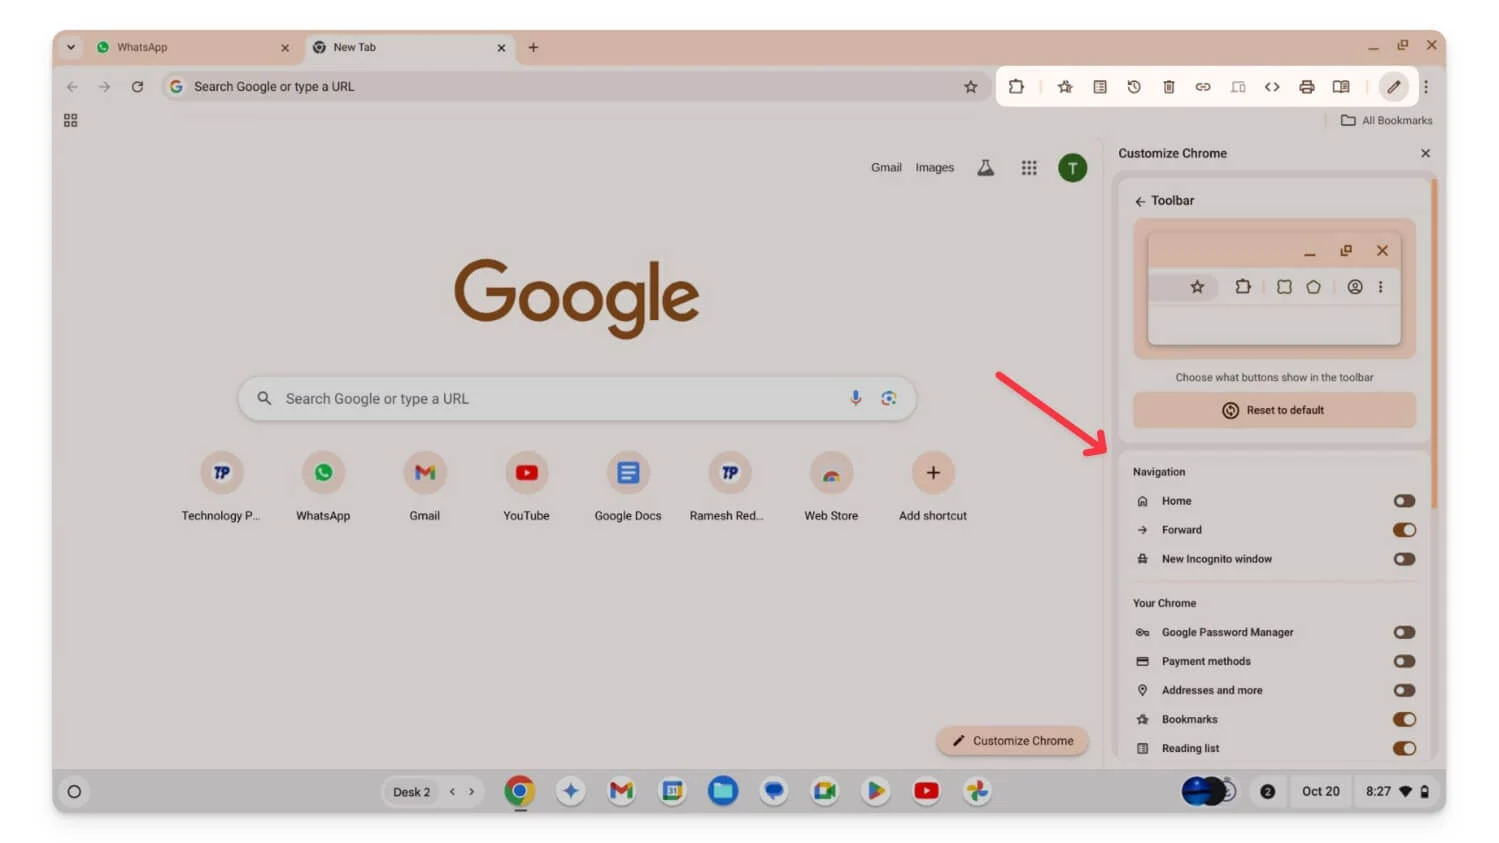Screen dimensions: 1499x843
Task: Click the trash Delete browsing data icon
Action: pyautogui.click(x=1168, y=87)
